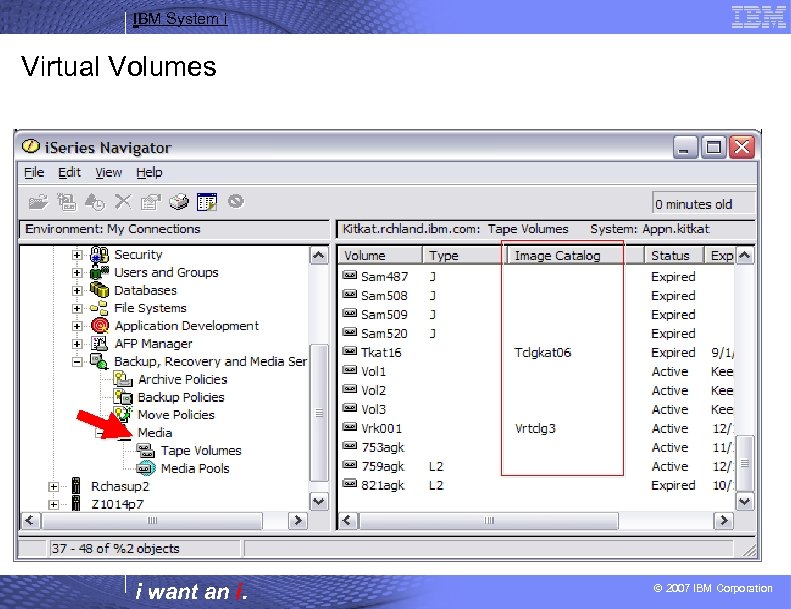Select the Media tree item
The width and height of the screenshot is (791, 609).
[154, 432]
